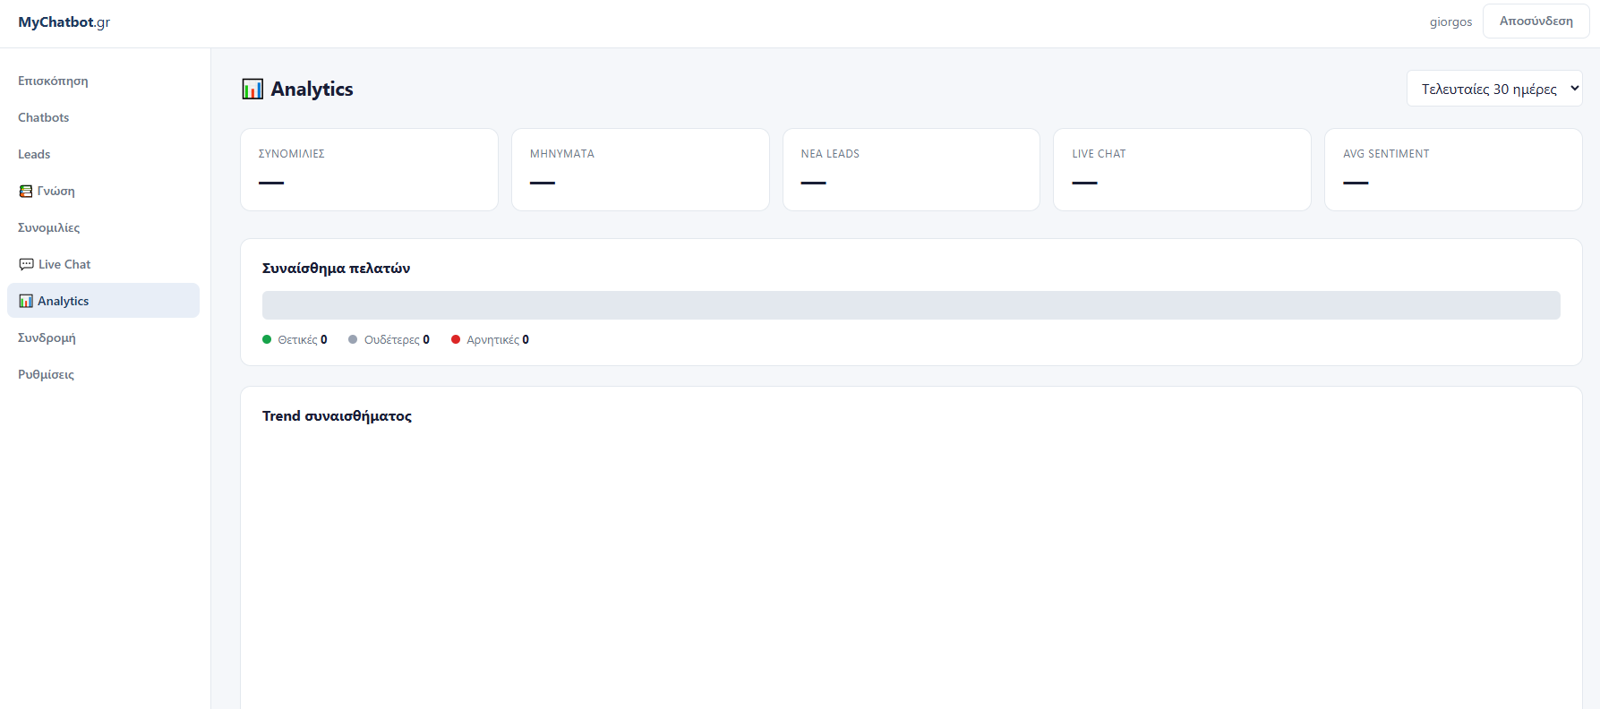
Task: Select the ΜΗΝΥΜΑΤΑ stat card
Action: point(640,170)
